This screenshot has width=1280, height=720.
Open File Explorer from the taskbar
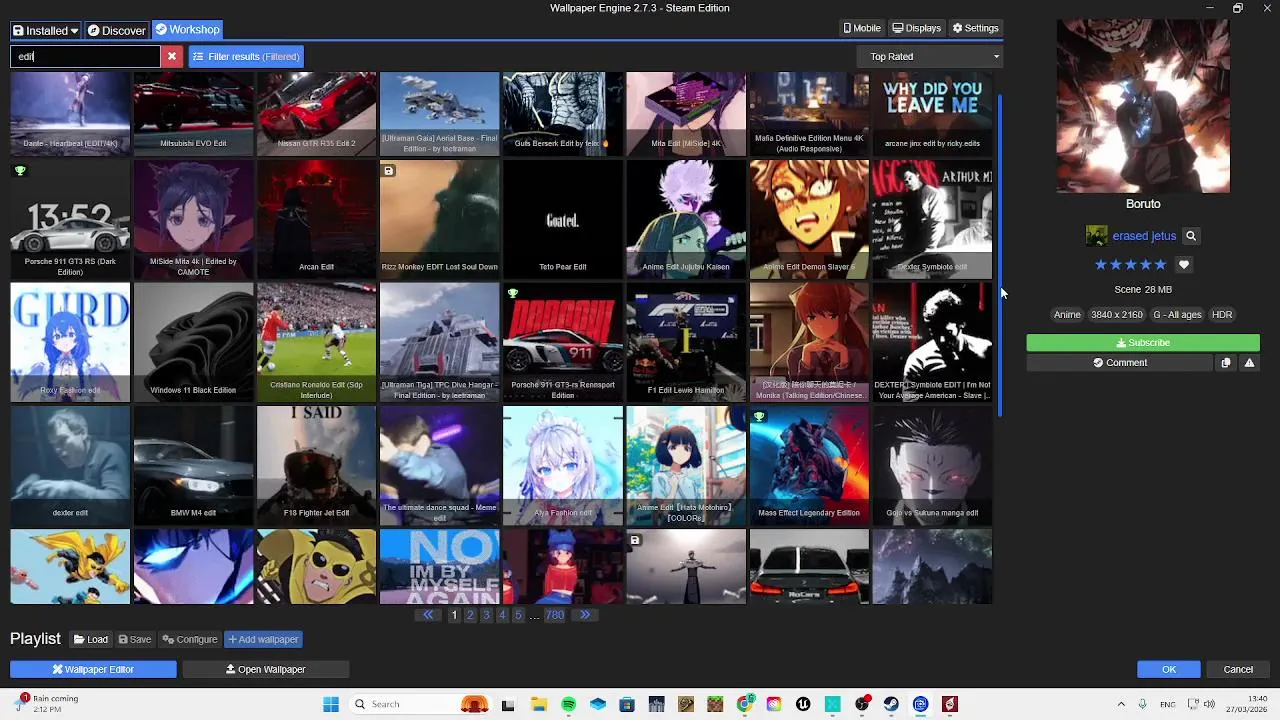539,704
